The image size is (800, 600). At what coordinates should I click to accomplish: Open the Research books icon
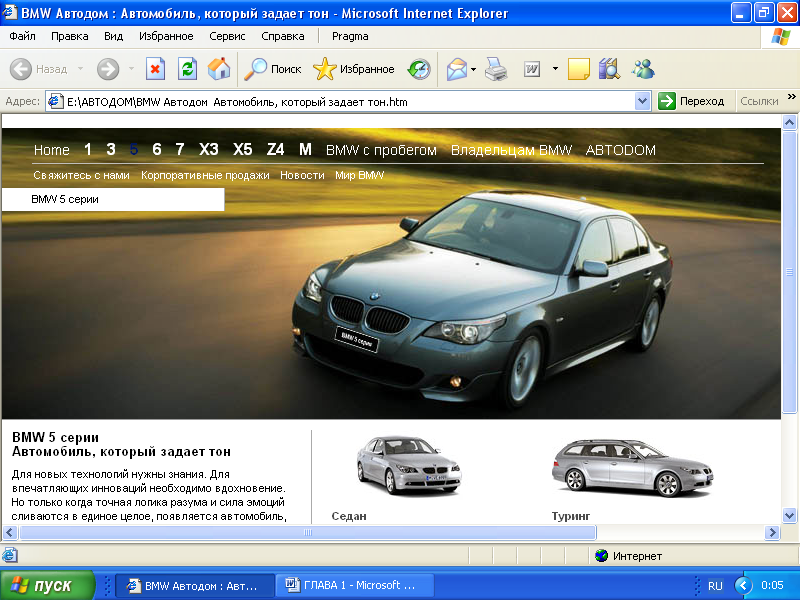tap(609, 69)
